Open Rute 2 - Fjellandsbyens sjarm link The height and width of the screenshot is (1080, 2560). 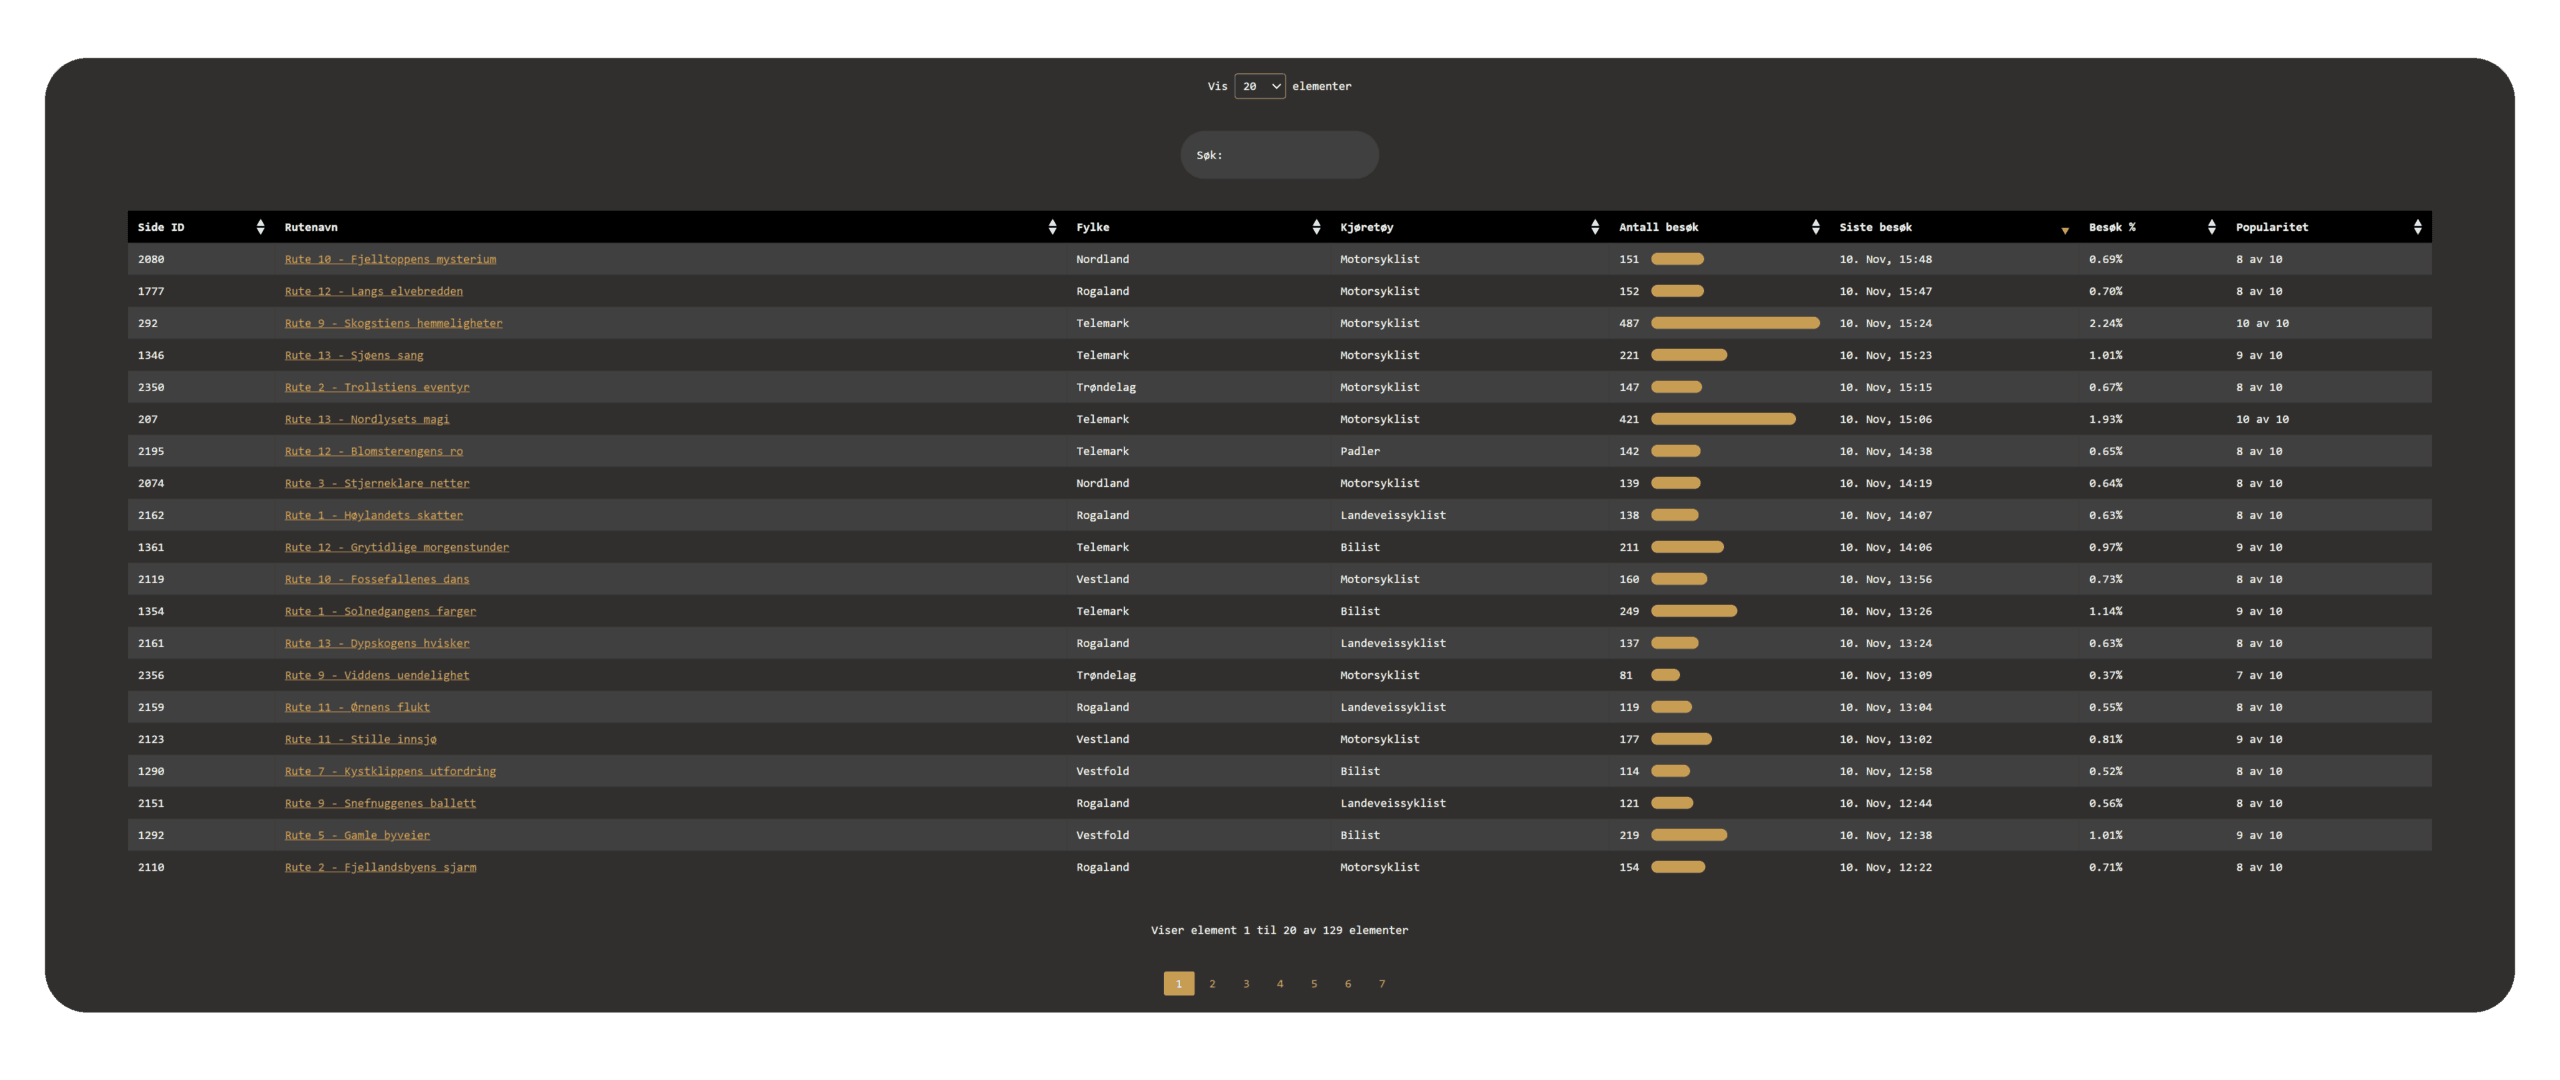pos(380,867)
